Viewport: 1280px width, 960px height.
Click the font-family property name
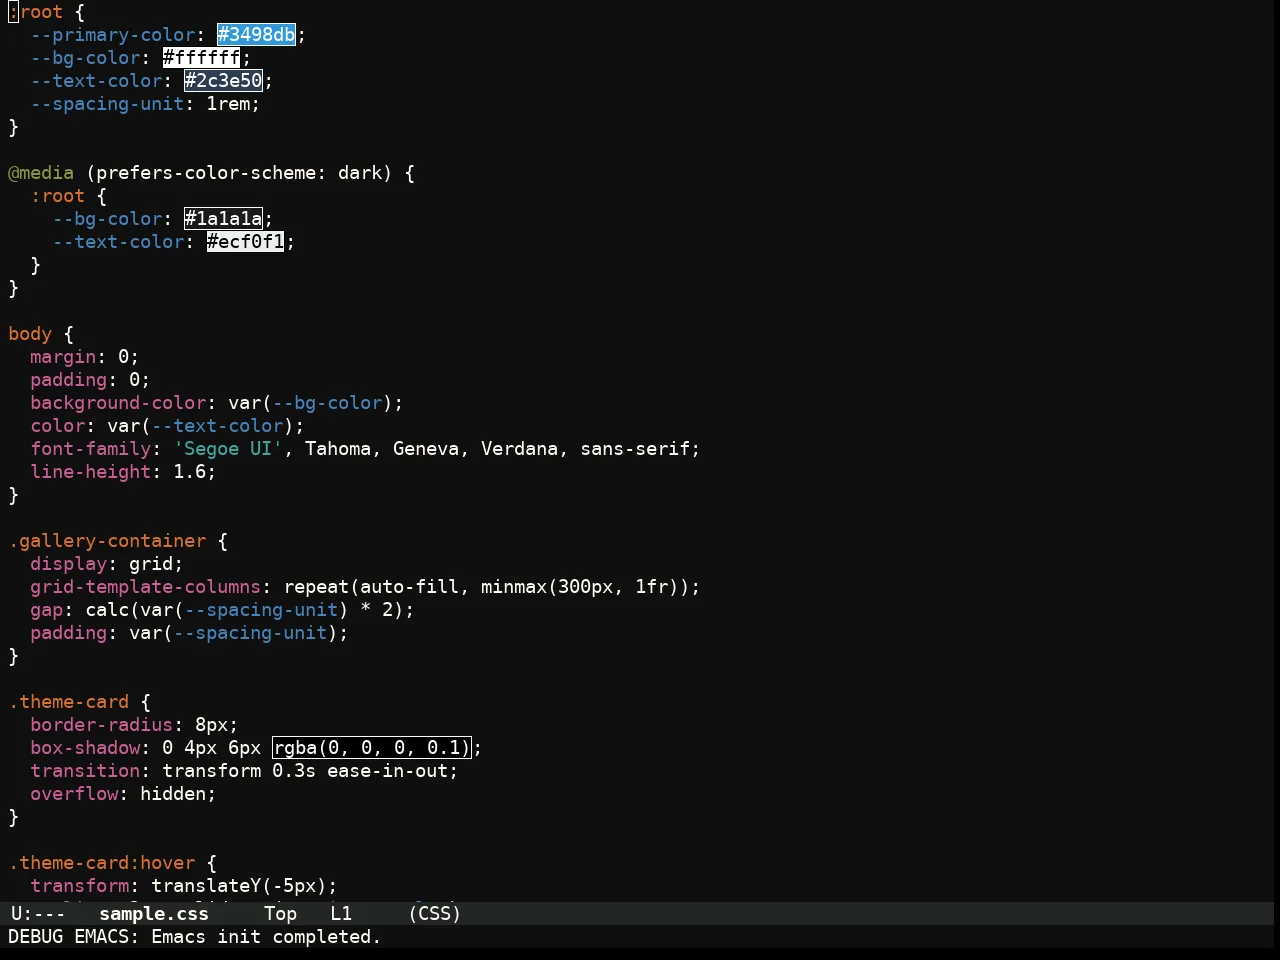point(91,449)
